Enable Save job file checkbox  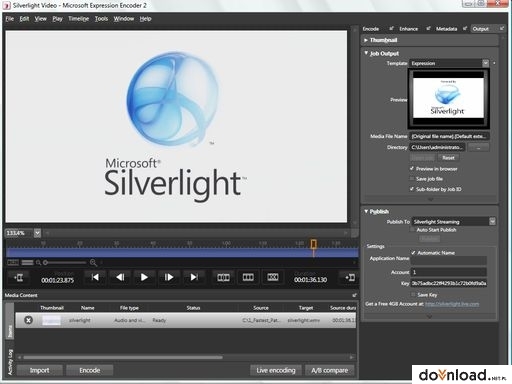pyautogui.click(x=412, y=179)
